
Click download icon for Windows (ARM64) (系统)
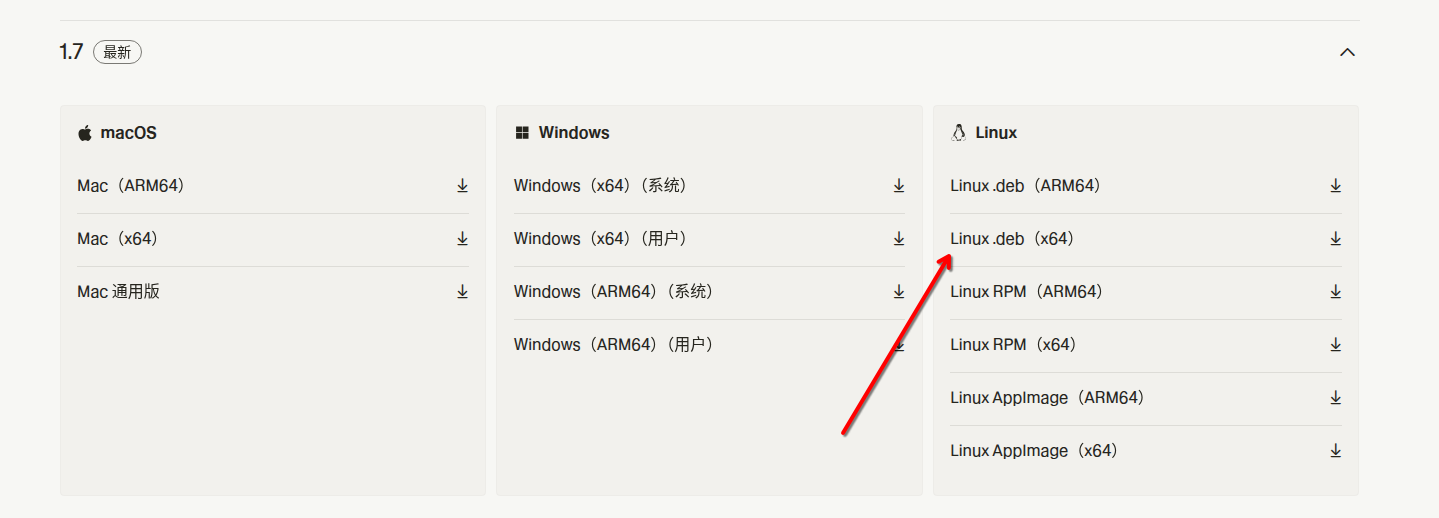pos(899,292)
